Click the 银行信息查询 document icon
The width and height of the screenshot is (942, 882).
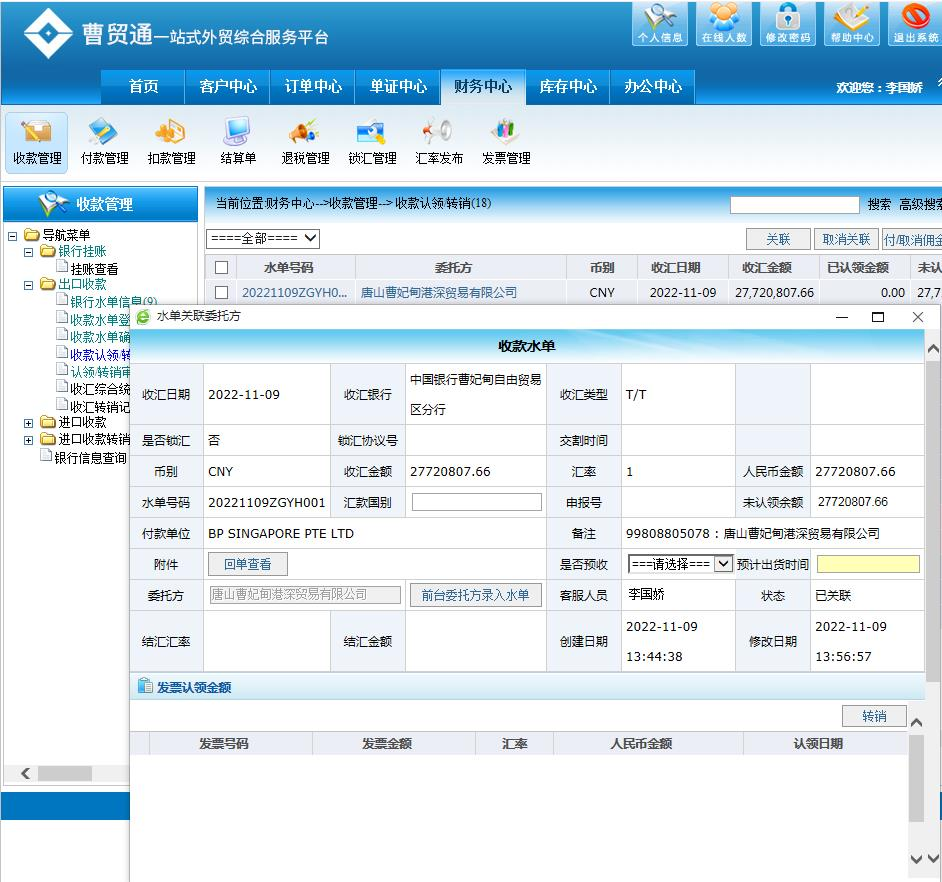pos(46,456)
